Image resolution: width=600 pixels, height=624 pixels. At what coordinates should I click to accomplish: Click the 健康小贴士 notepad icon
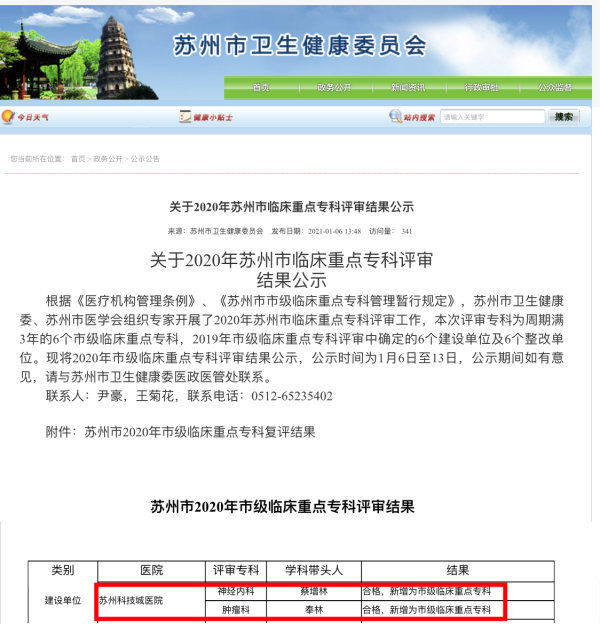[185, 116]
